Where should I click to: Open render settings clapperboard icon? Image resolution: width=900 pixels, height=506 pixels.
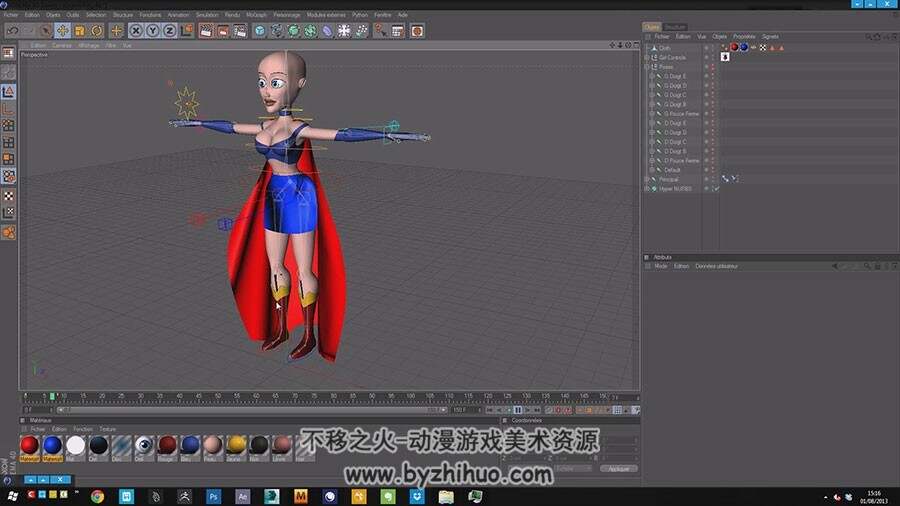click(x=240, y=30)
